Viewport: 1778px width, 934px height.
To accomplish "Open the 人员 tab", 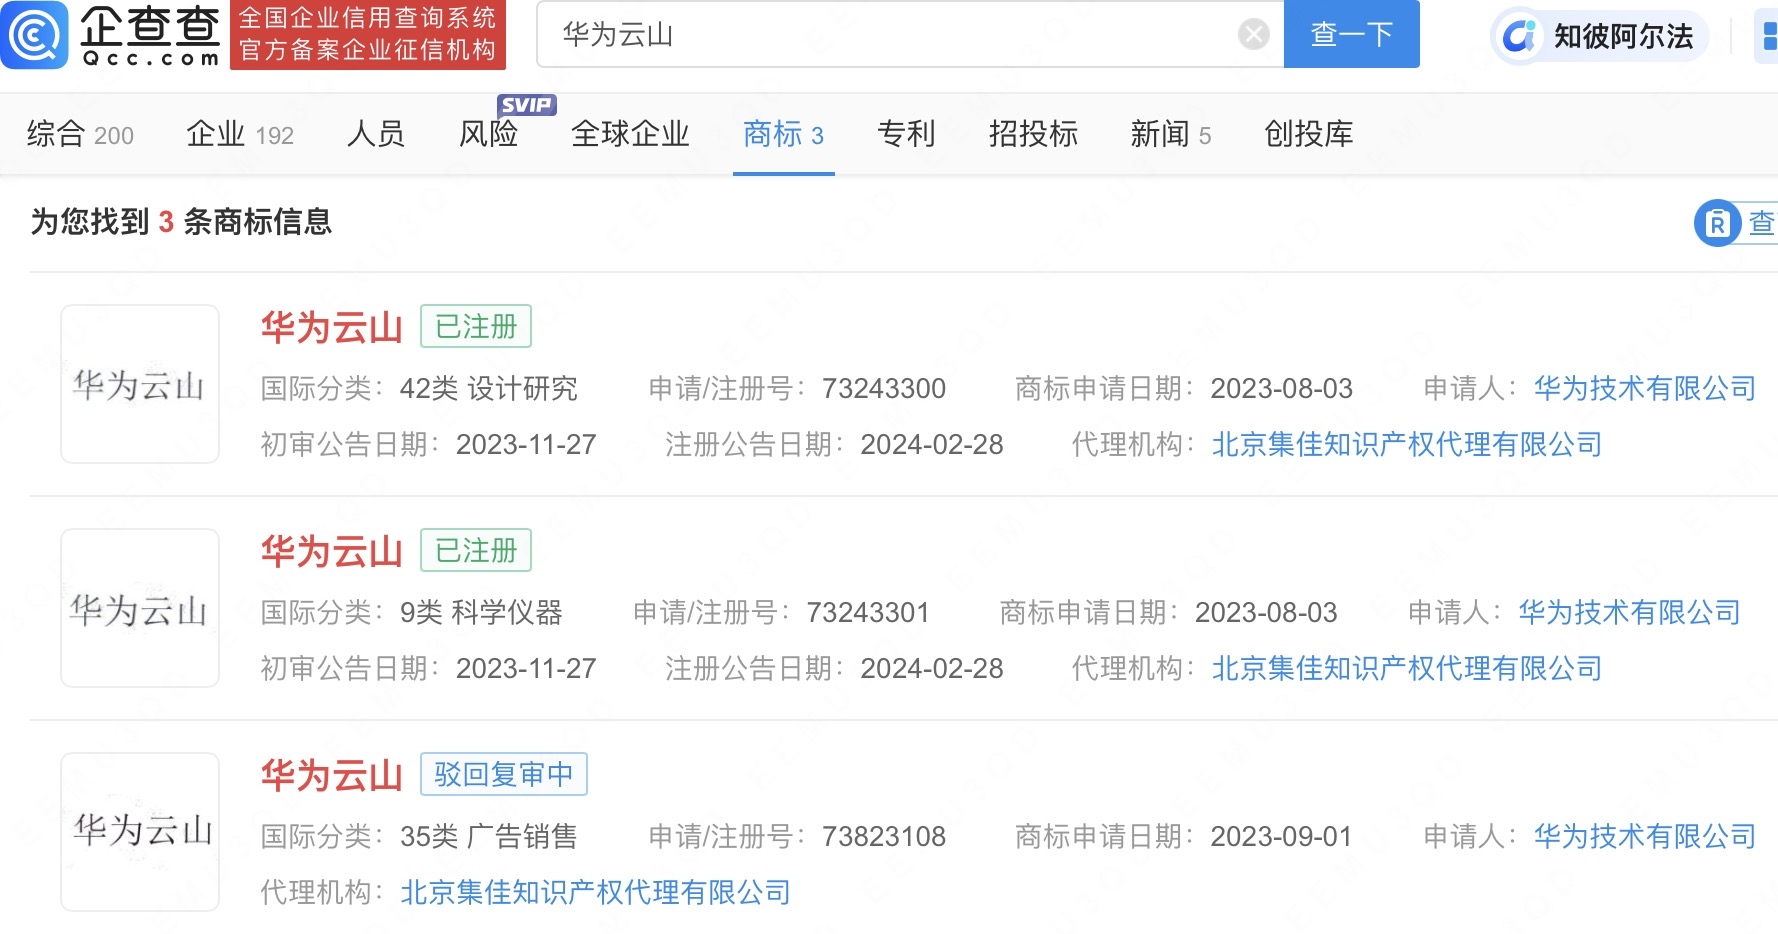I will pos(376,134).
